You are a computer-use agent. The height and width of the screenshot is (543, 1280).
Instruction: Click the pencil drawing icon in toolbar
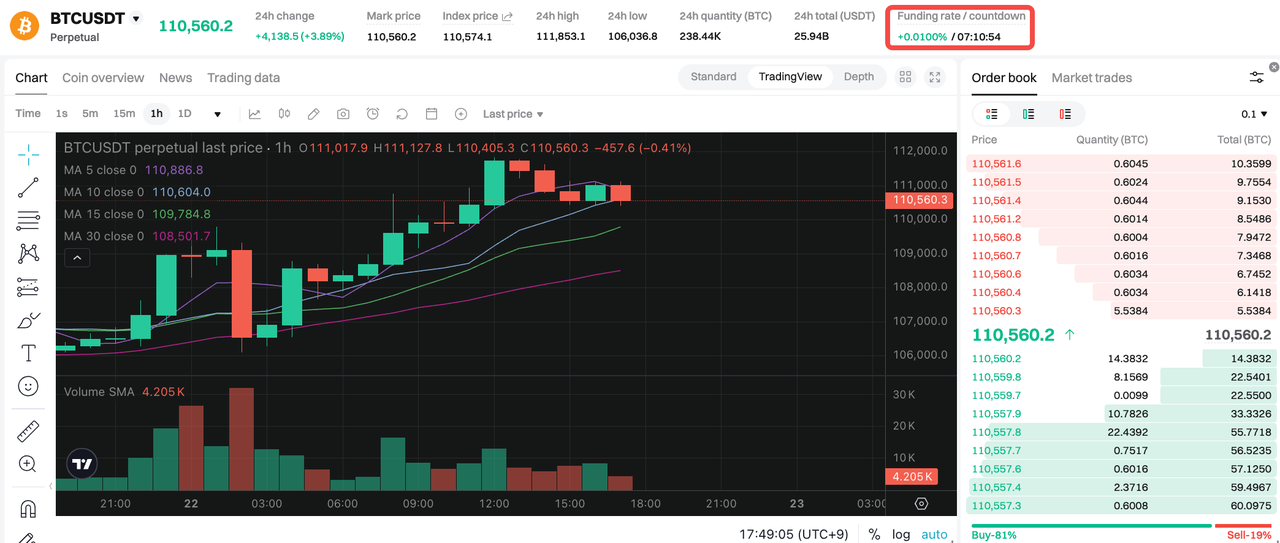click(313, 114)
